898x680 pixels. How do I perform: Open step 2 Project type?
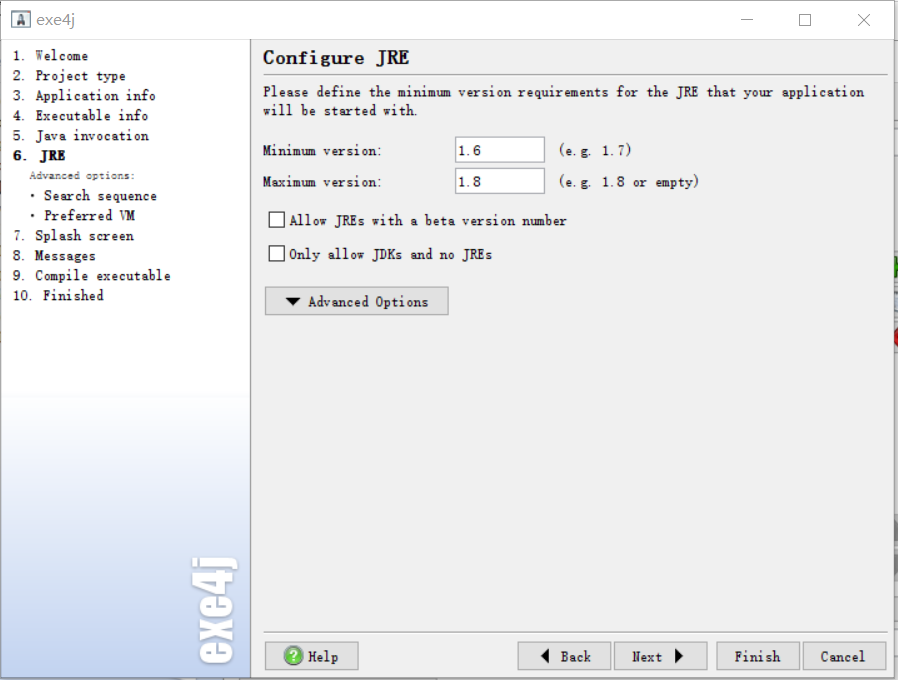pyautogui.click(x=69, y=76)
